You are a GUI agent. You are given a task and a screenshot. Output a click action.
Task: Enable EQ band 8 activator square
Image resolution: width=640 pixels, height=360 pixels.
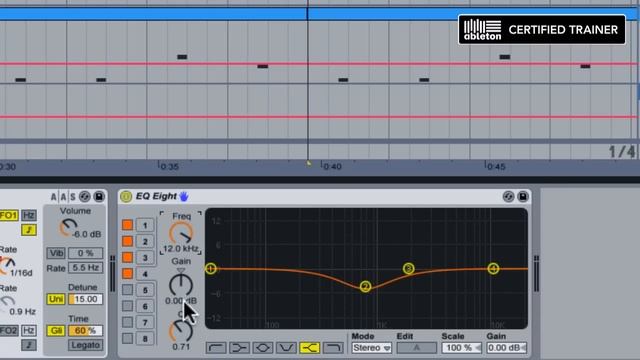click(127, 338)
